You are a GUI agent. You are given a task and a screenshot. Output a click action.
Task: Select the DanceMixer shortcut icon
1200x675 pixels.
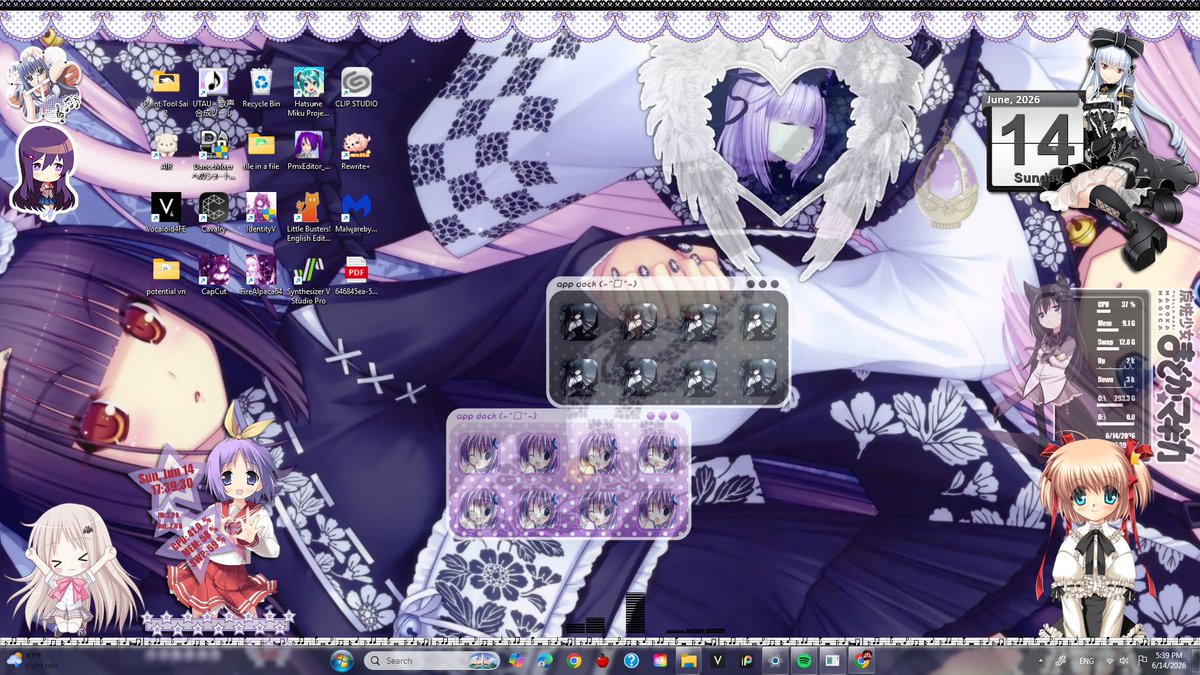(x=213, y=154)
